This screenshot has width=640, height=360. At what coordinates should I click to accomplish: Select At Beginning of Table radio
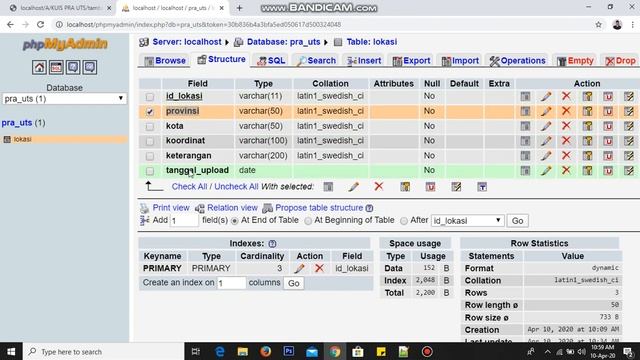point(308,221)
